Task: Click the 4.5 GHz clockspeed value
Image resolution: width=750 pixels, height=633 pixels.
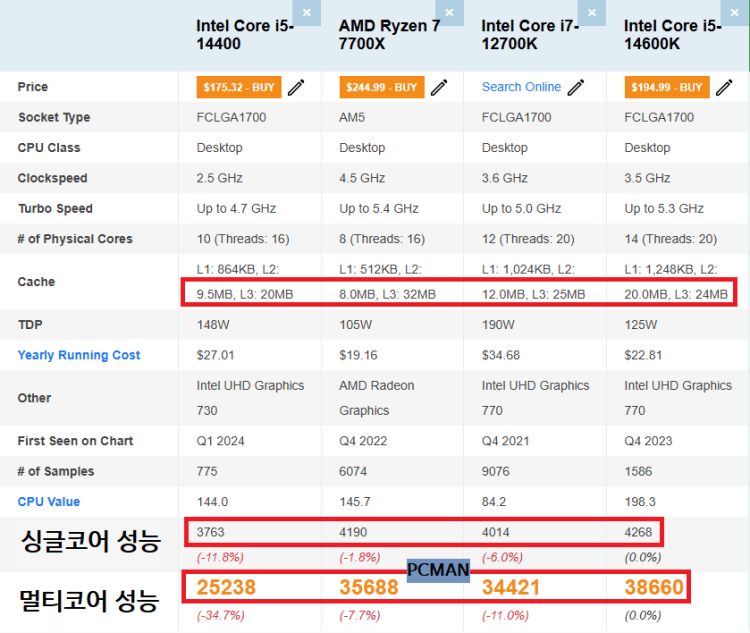Action: tap(362, 178)
